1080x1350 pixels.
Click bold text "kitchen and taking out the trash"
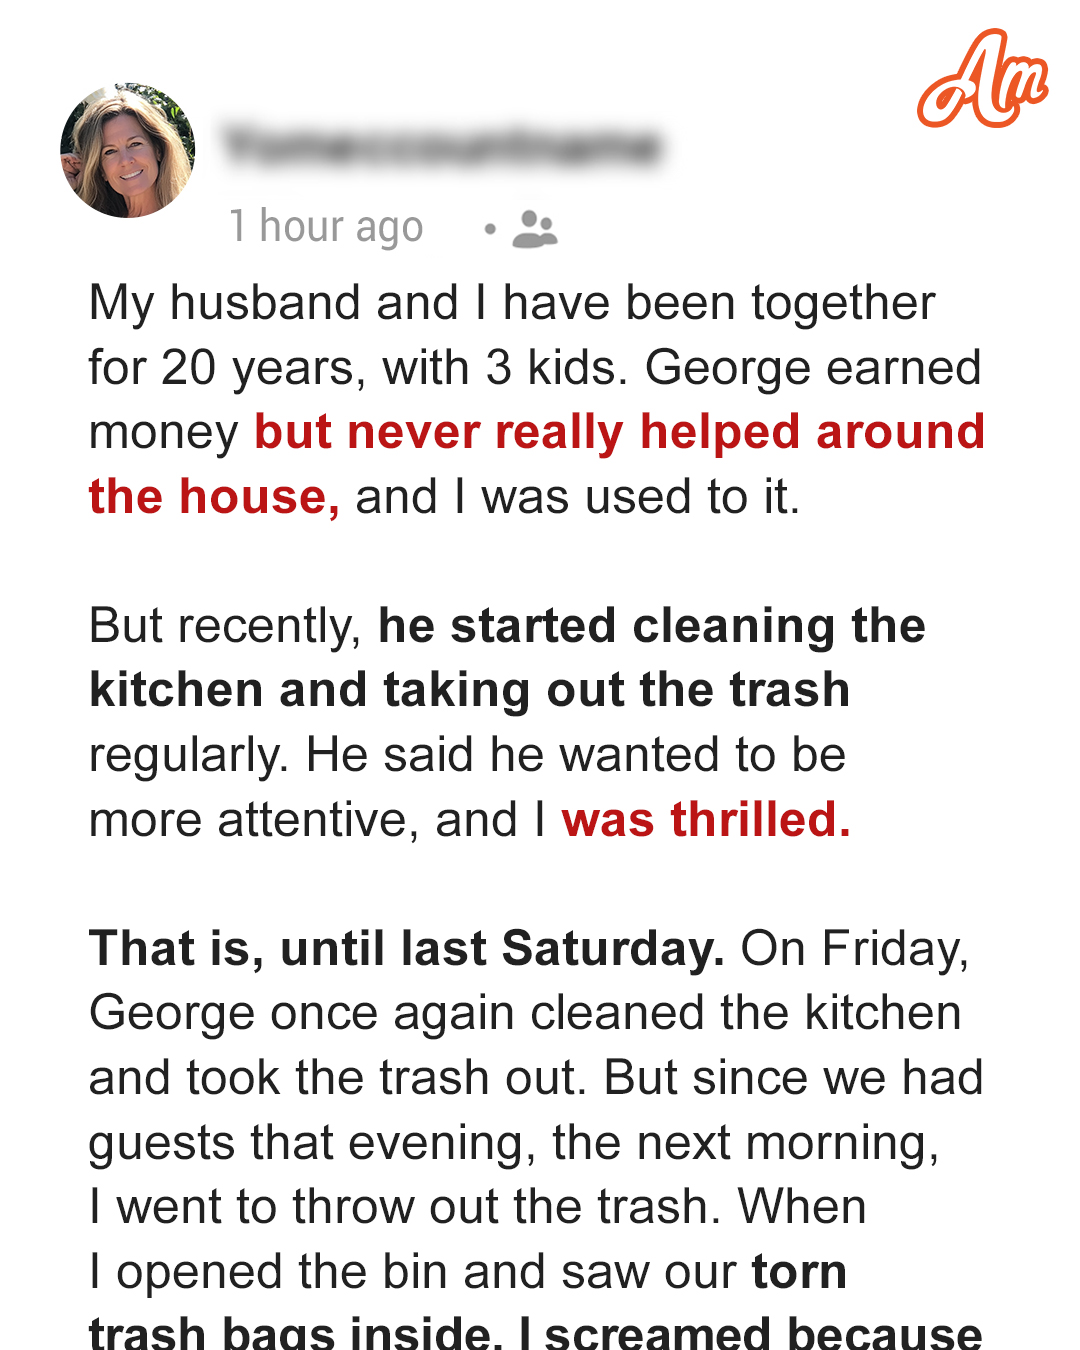tap(470, 690)
